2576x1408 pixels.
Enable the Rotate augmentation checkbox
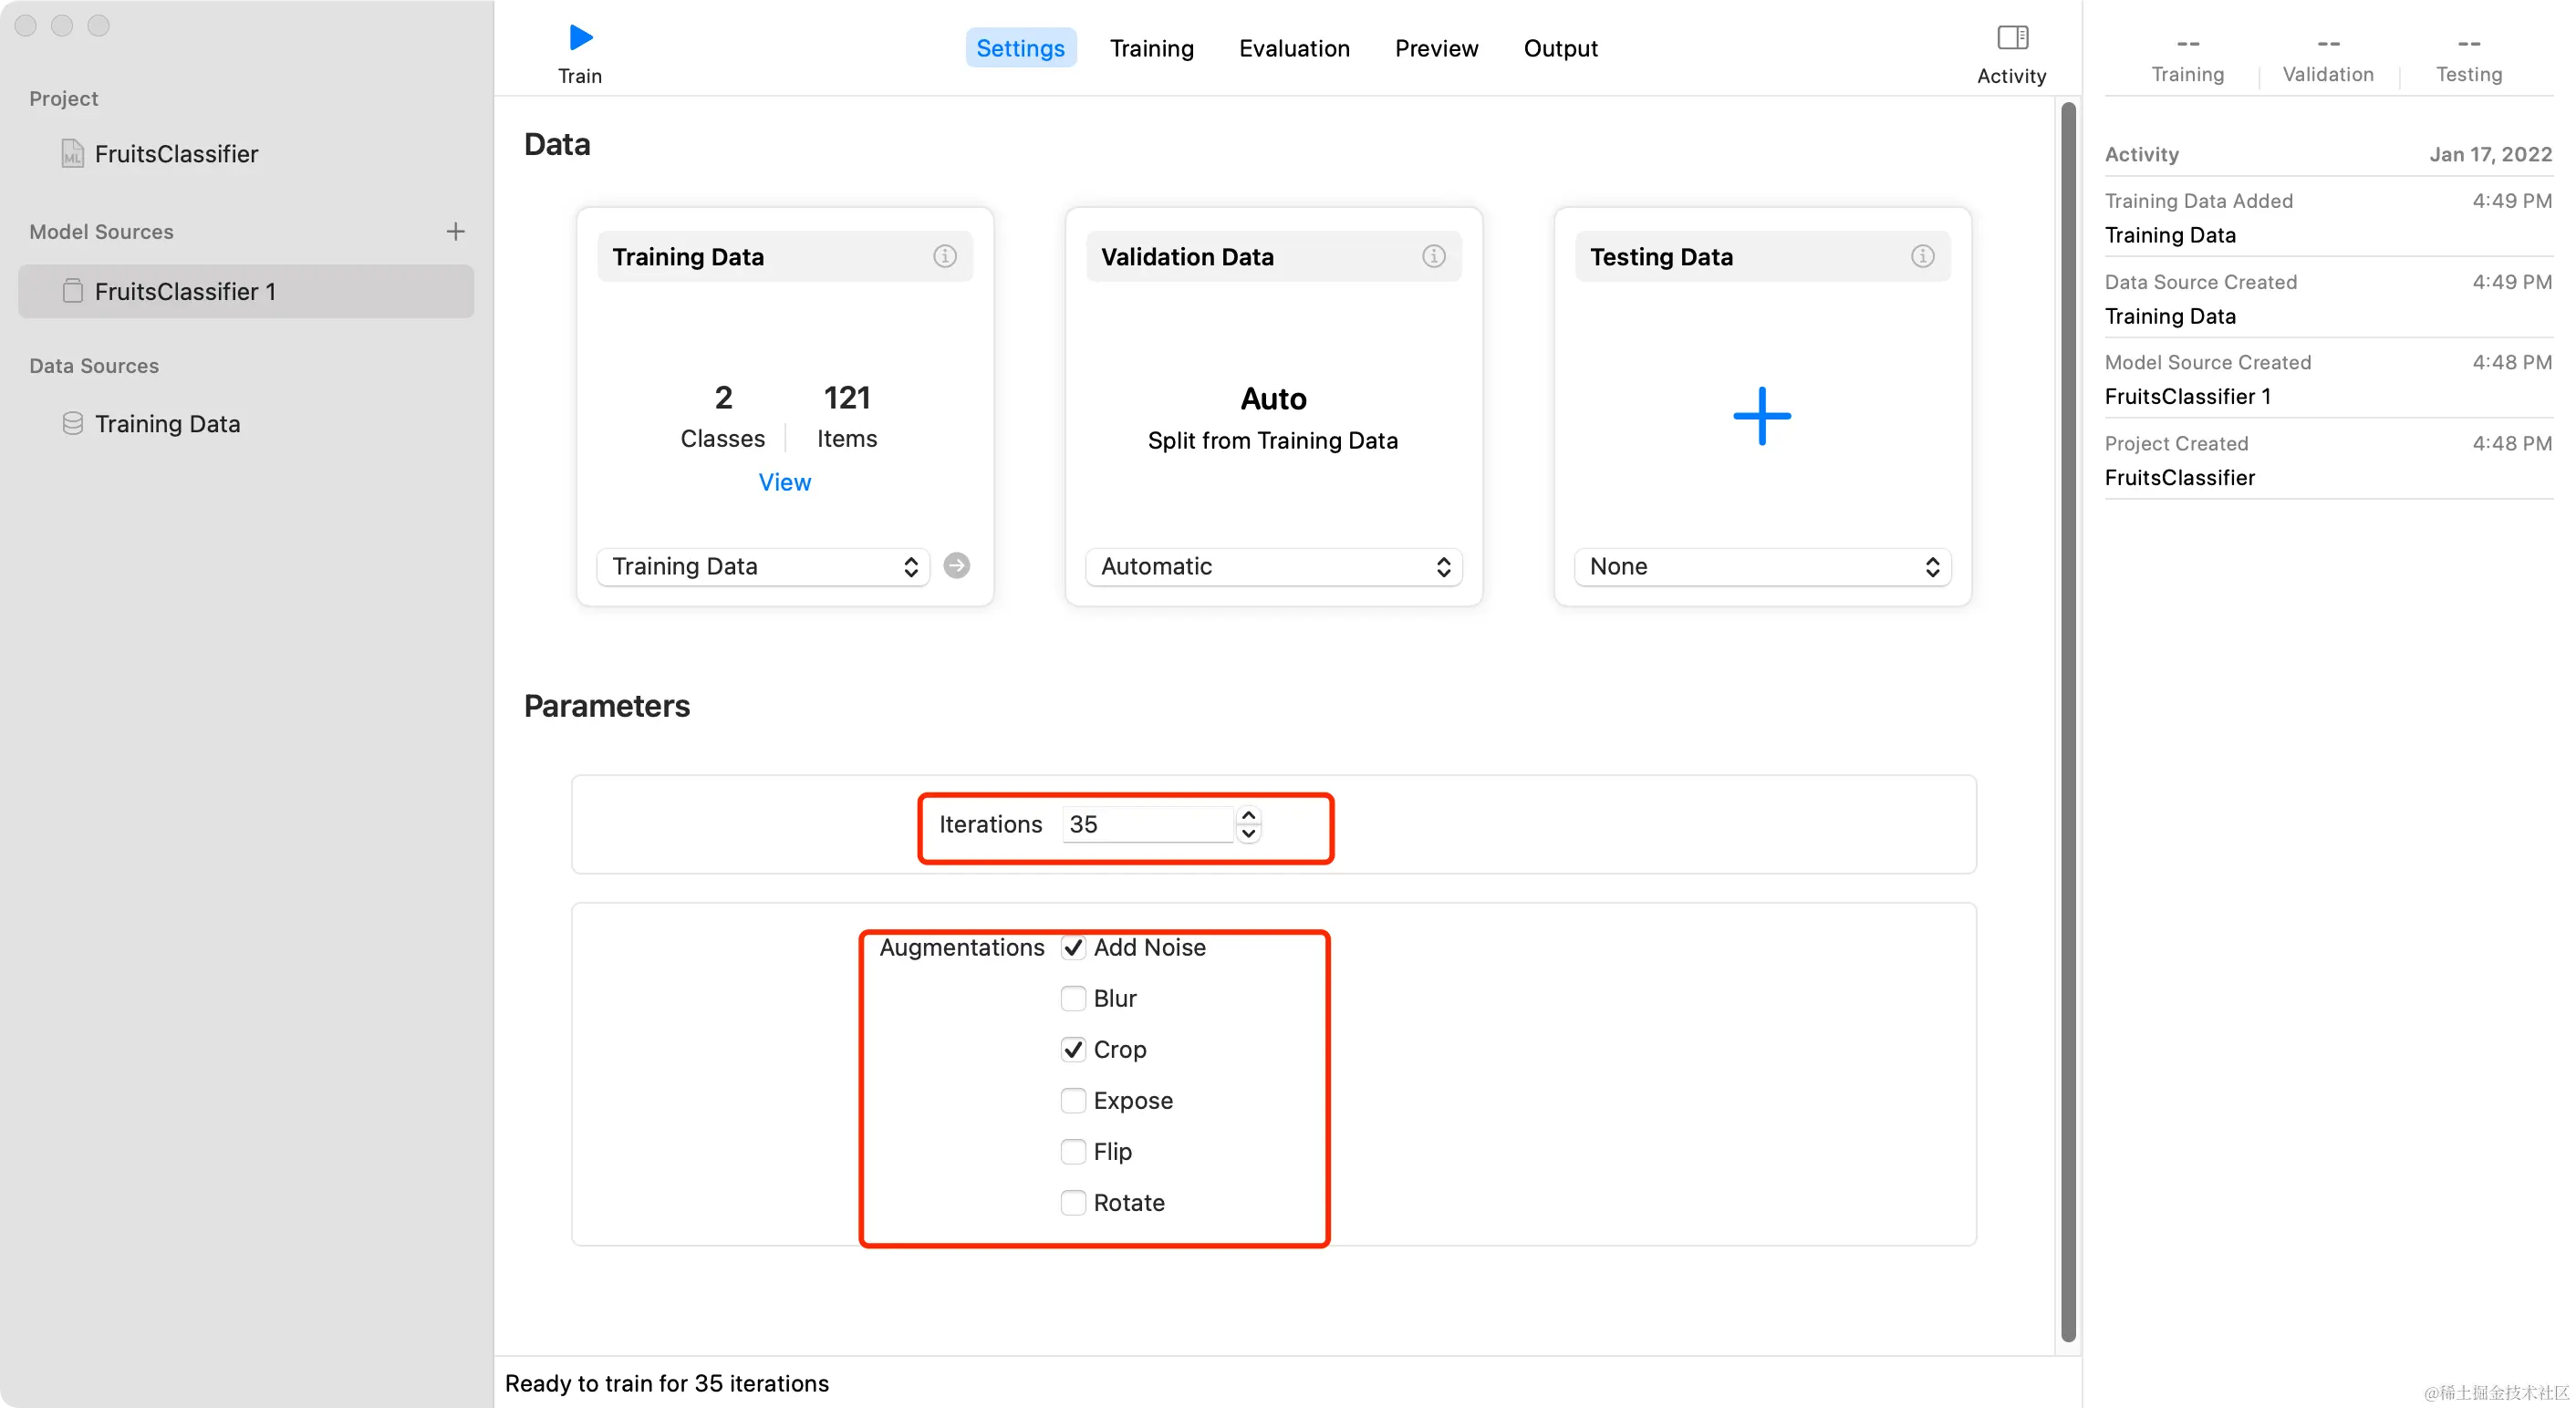pos(1073,1202)
